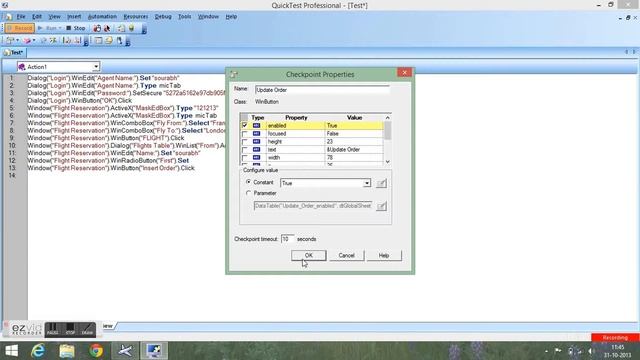The image size is (640, 360).
Task: Click the DataTable parameter text field
Action: [x=313, y=206]
